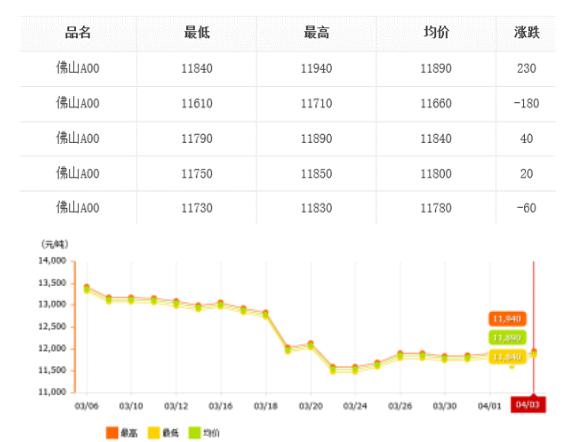Image resolution: width=573 pixels, height=442 pixels.
Task: Click the highlighted red 04/03 date marker
Action: coord(528,404)
